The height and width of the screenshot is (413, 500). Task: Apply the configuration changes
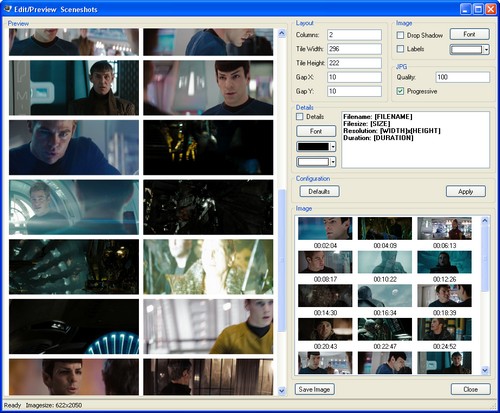pos(466,191)
